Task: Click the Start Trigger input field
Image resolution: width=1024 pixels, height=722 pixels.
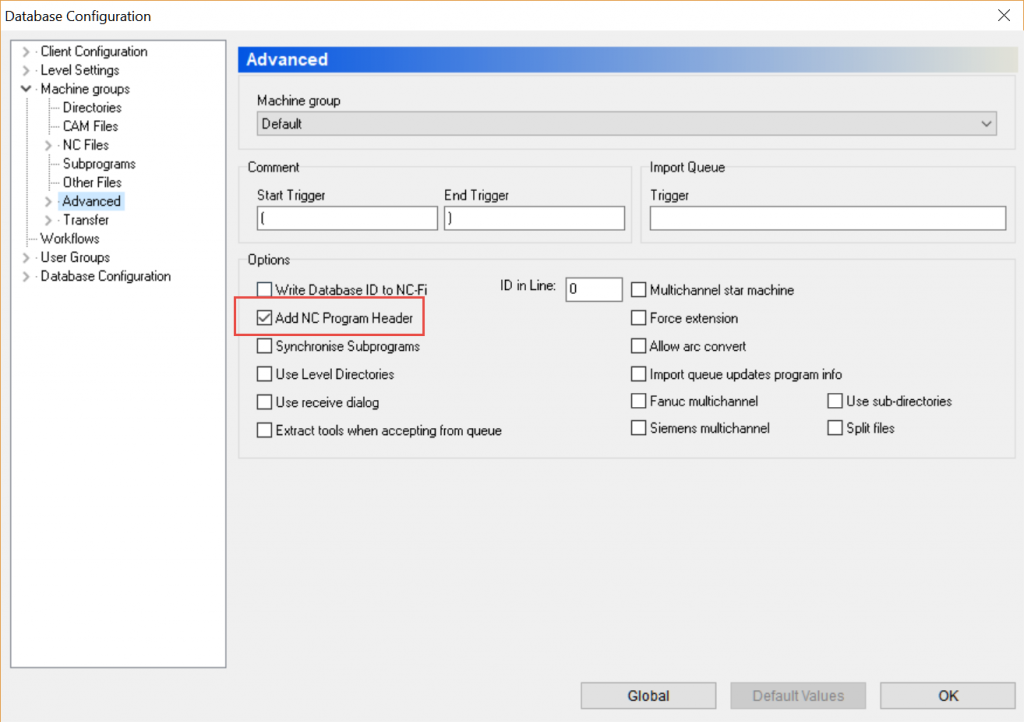Action: 347,219
